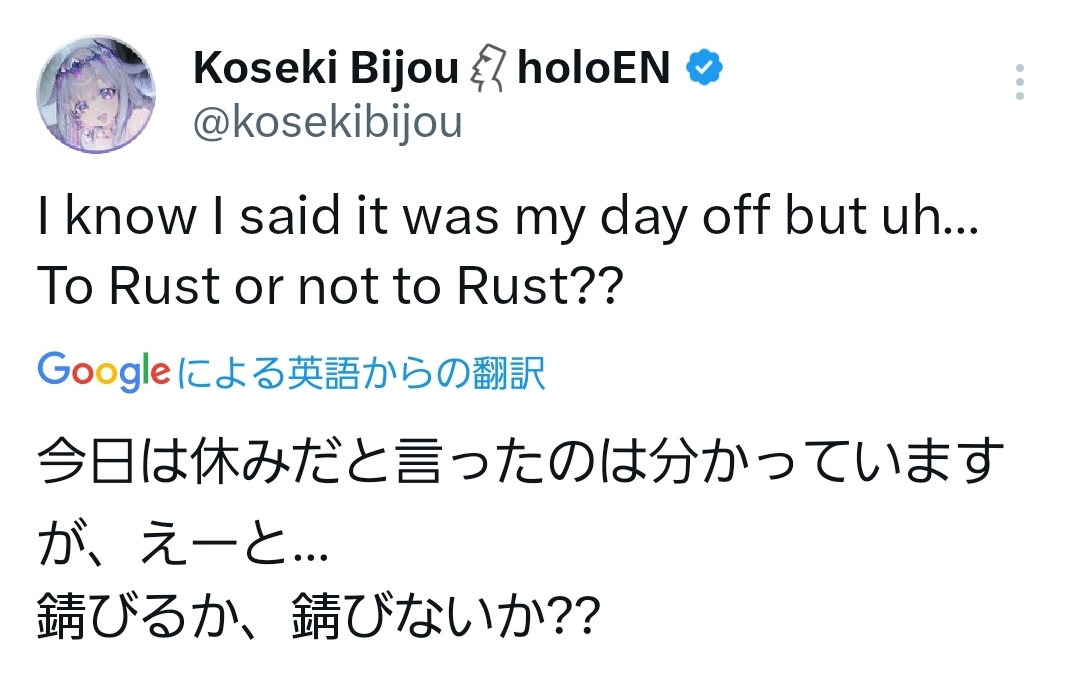Open the @kosekibijou handle link
The width and height of the screenshot is (1080, 682).
[x=328, y=122]
